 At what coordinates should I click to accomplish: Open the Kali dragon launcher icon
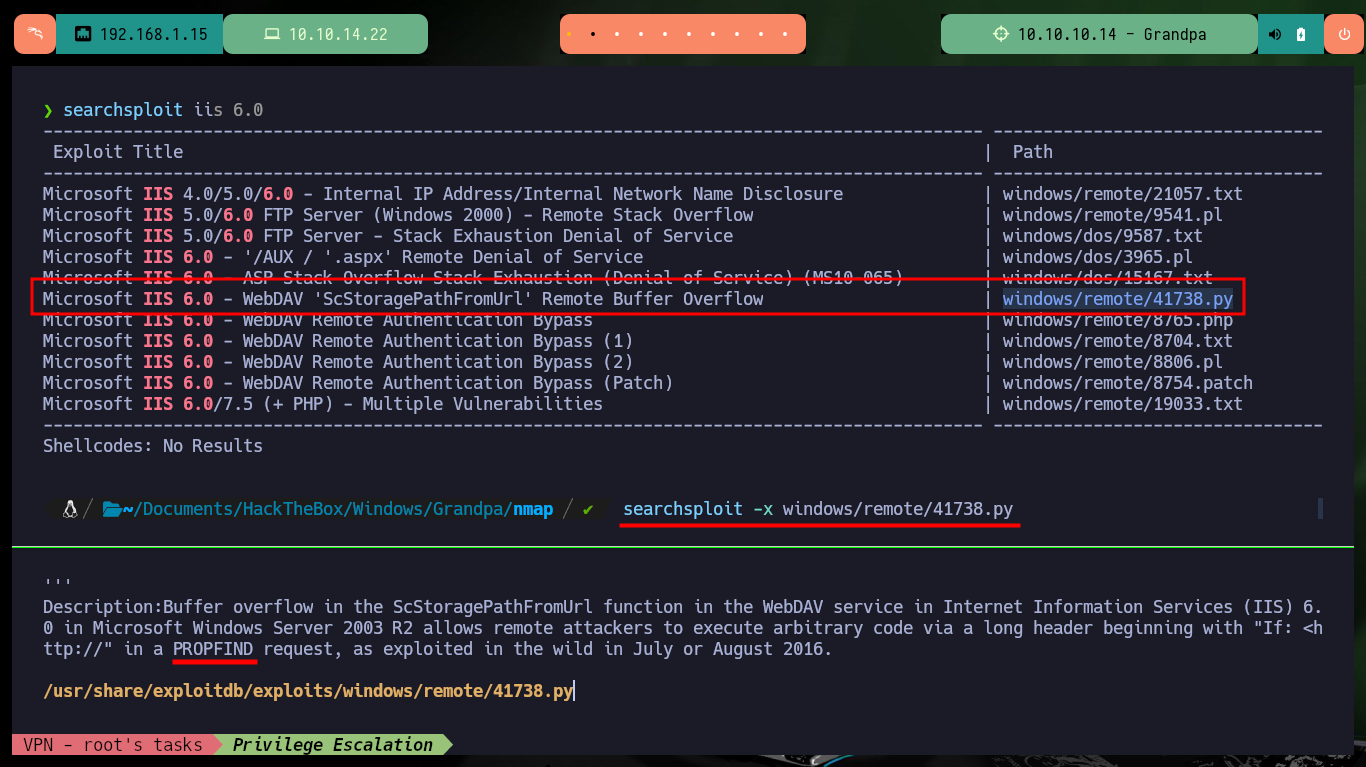tap(35, 34)
